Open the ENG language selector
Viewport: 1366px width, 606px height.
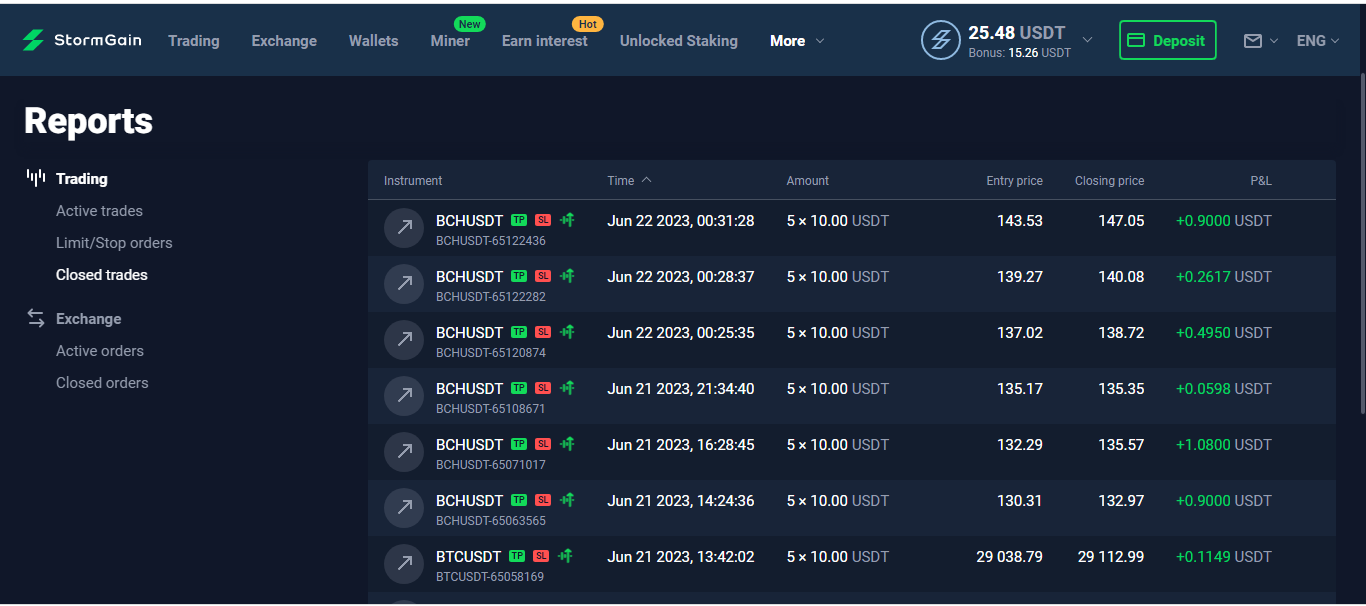click(x=1318, y=41)
